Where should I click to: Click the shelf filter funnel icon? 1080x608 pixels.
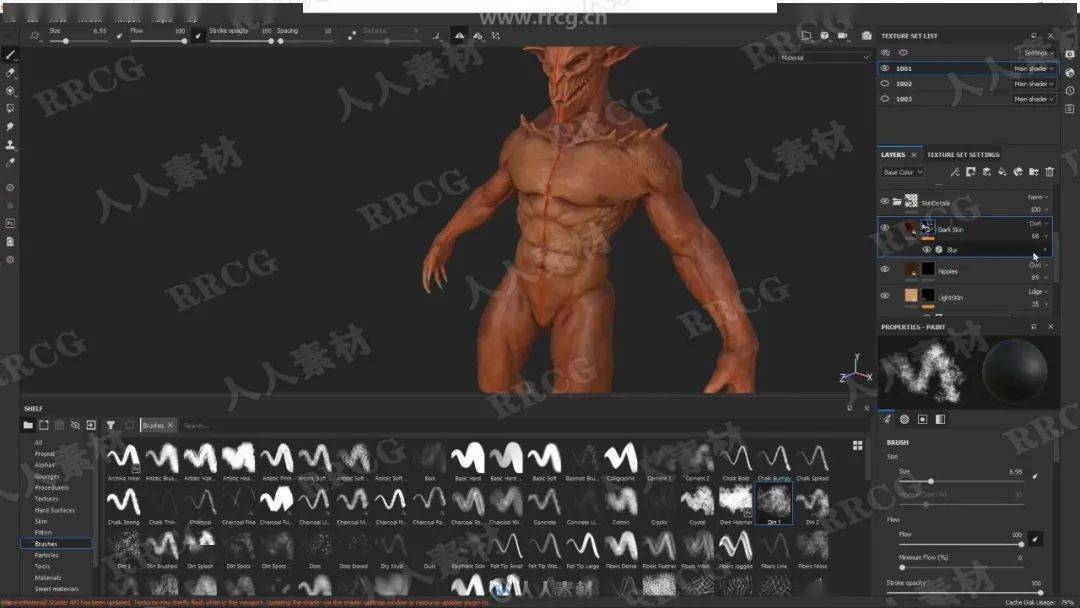pyautogui.click(x=111, y=425)
